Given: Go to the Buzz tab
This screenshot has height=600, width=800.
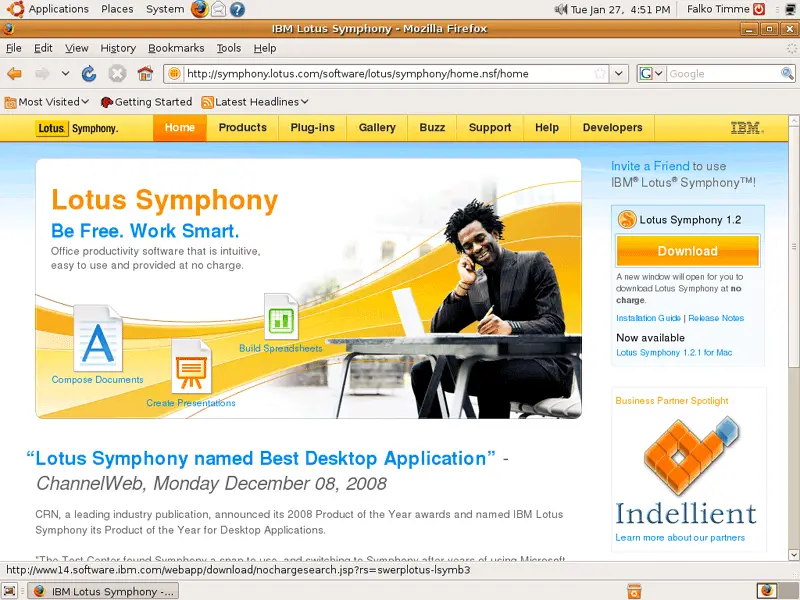Looking at the screenshot, I should [432, 128].
